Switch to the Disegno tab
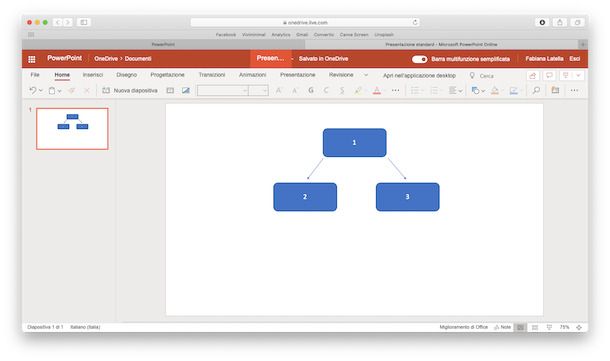Screen dimensions: 610x361 point(126,75)
